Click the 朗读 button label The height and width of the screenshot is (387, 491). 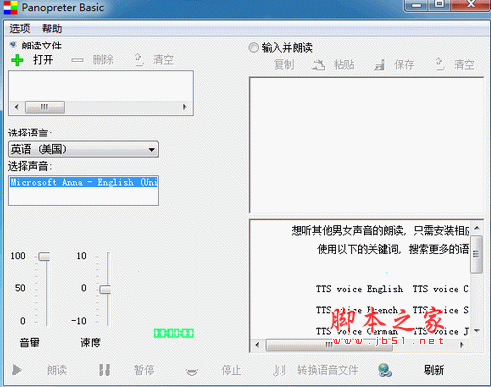point(57,370)
